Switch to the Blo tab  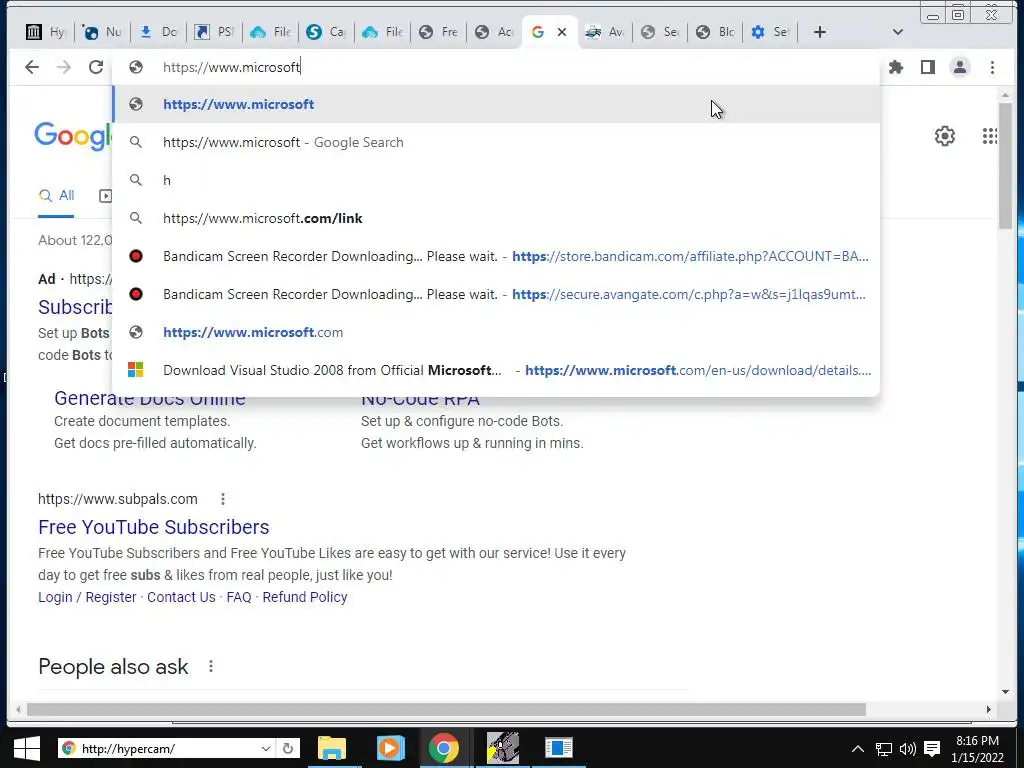pyautogui.click(x=716, y=32)
